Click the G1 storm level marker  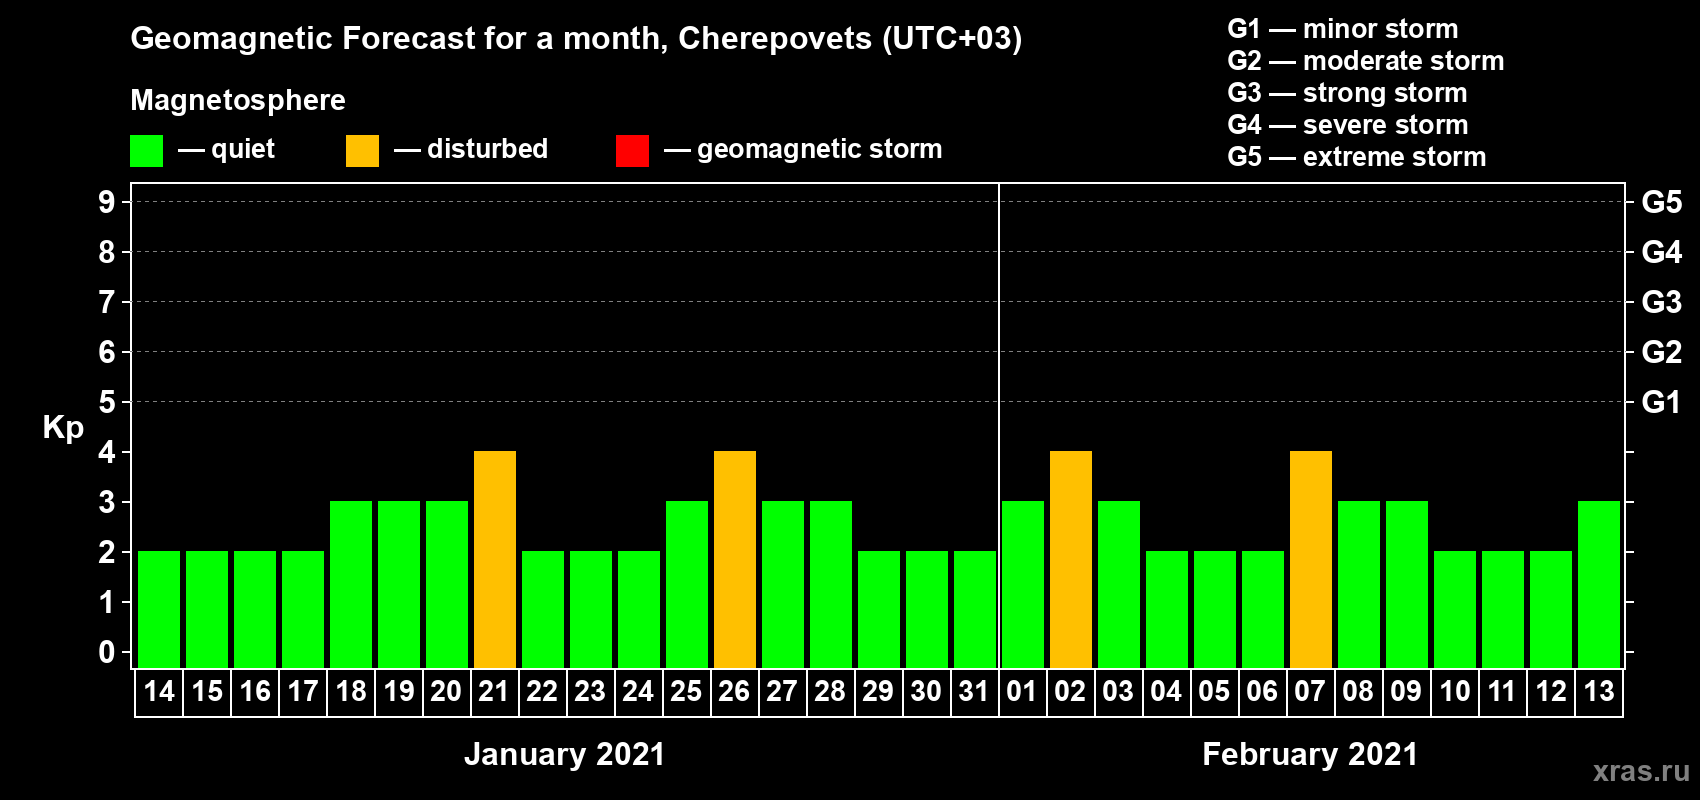1661,402
